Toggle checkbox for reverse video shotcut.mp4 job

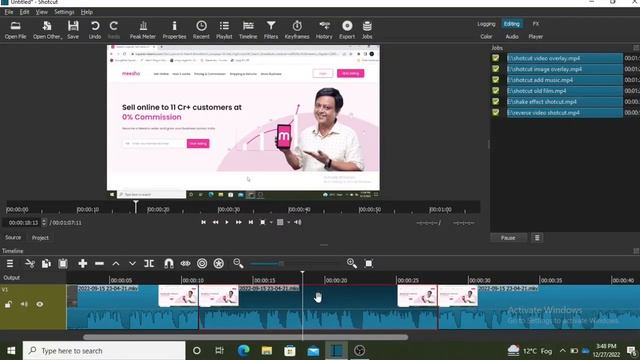(496, 112)
